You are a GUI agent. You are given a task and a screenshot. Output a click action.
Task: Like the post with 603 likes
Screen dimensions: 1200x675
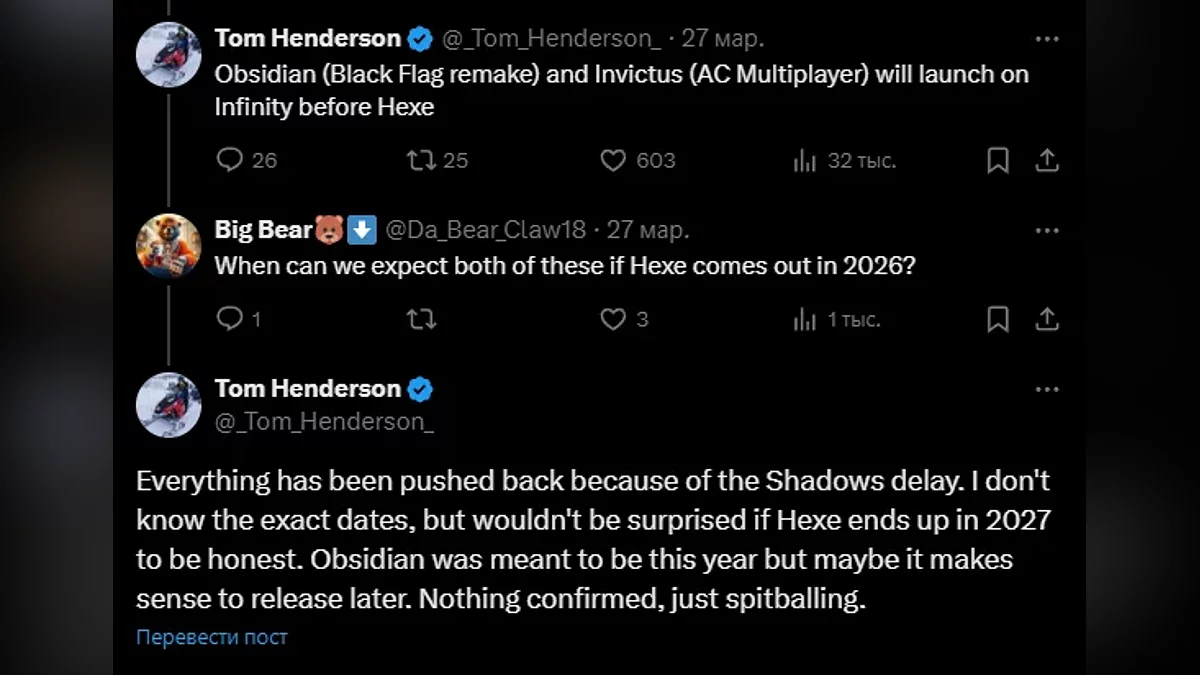click(613, 160)
